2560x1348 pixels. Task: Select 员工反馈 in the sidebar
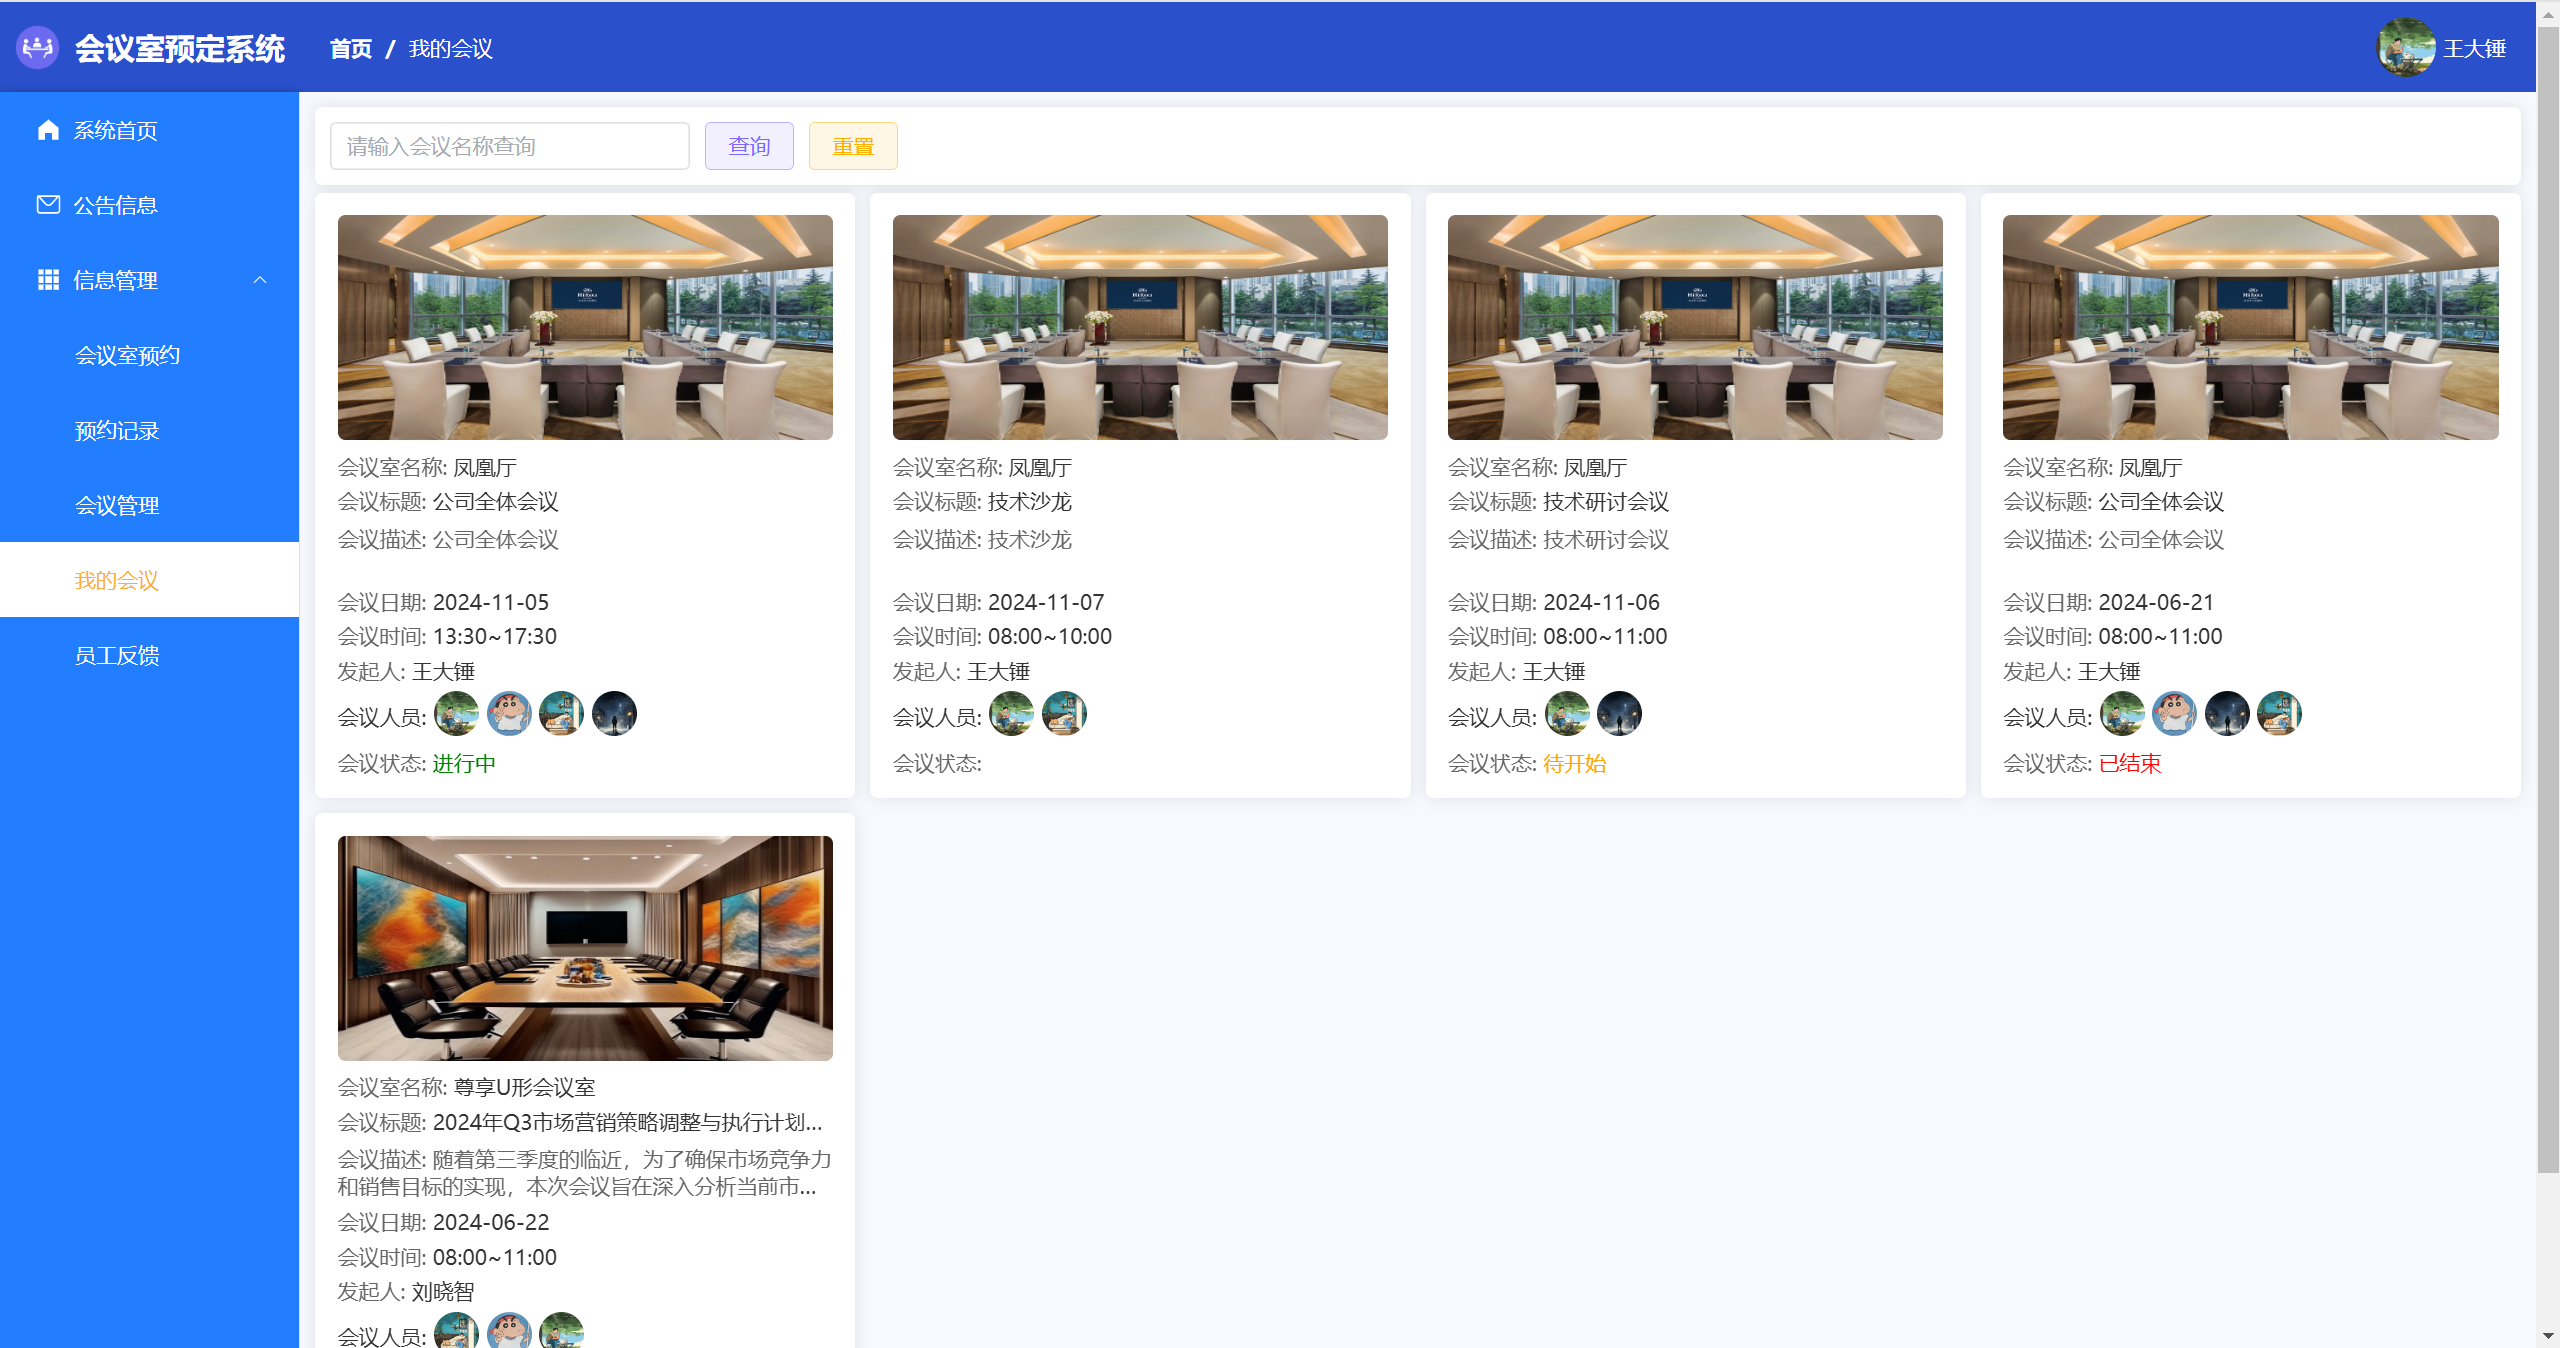tap(117, 655)
